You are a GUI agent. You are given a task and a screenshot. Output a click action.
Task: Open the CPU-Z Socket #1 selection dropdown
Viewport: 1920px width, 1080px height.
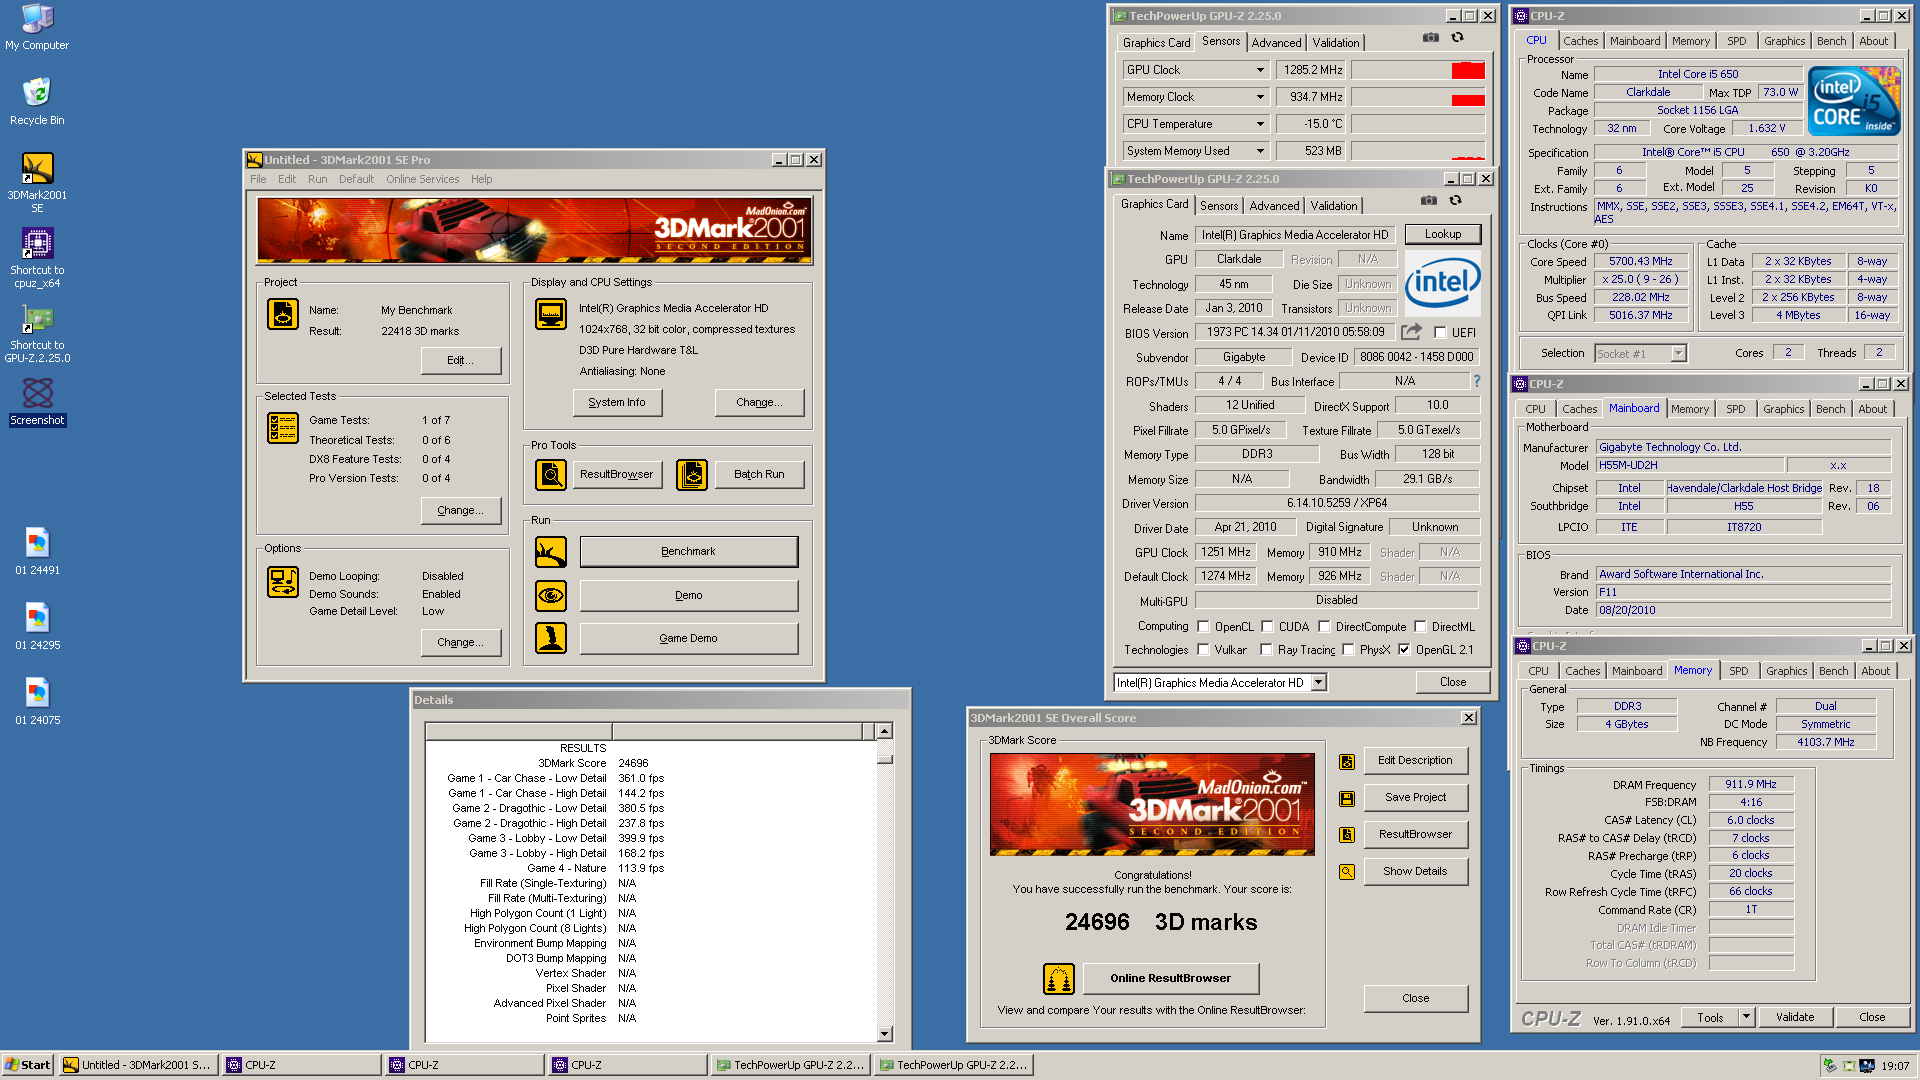pyautogui.click(x=1678, y=353)
